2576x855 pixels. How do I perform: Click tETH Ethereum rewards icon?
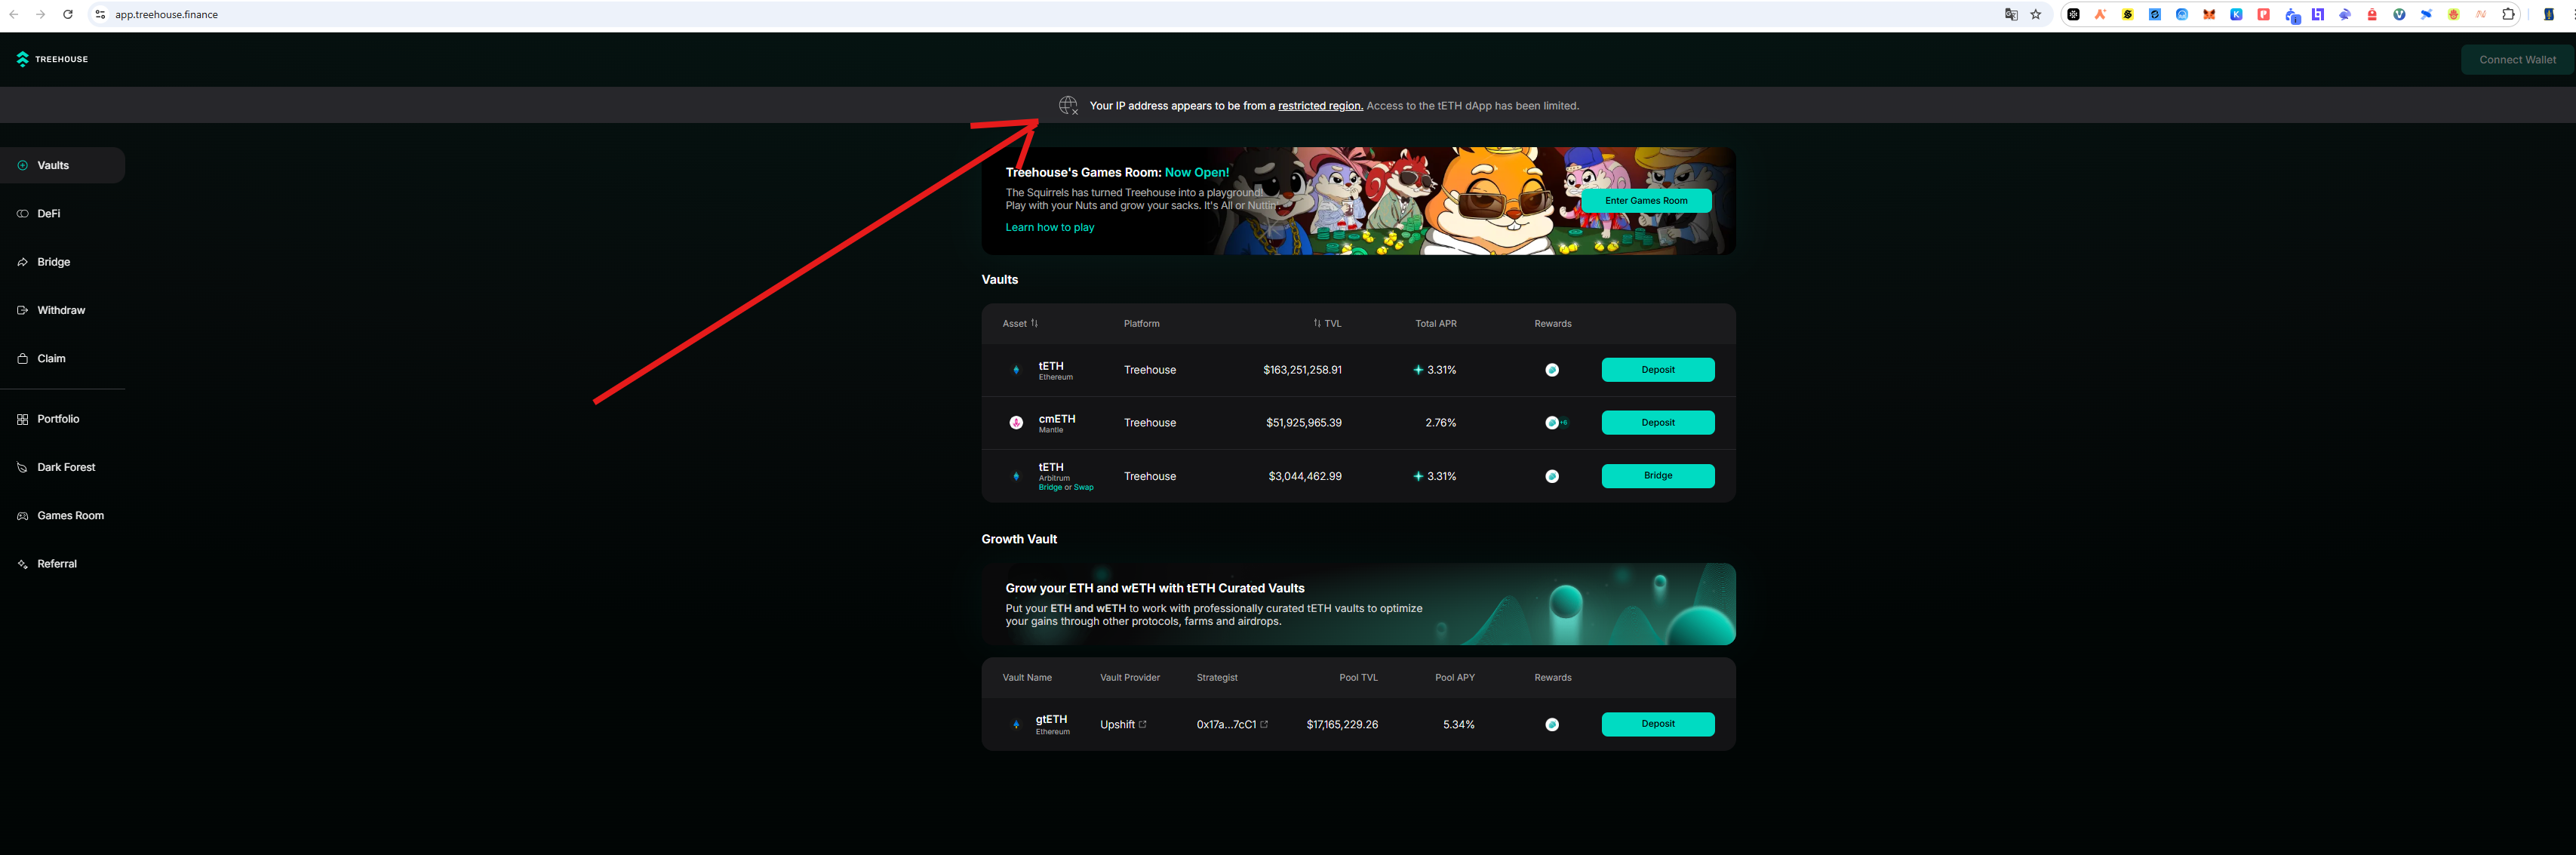click(x=1552, y=370)
